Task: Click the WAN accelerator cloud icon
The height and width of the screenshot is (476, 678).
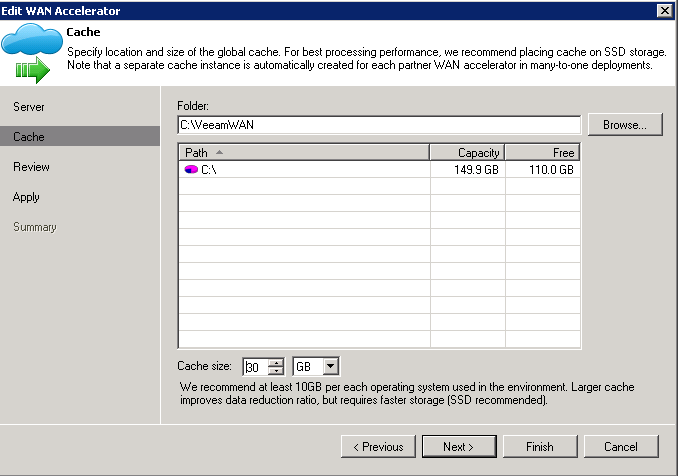Action: click(x=32, y=53)
